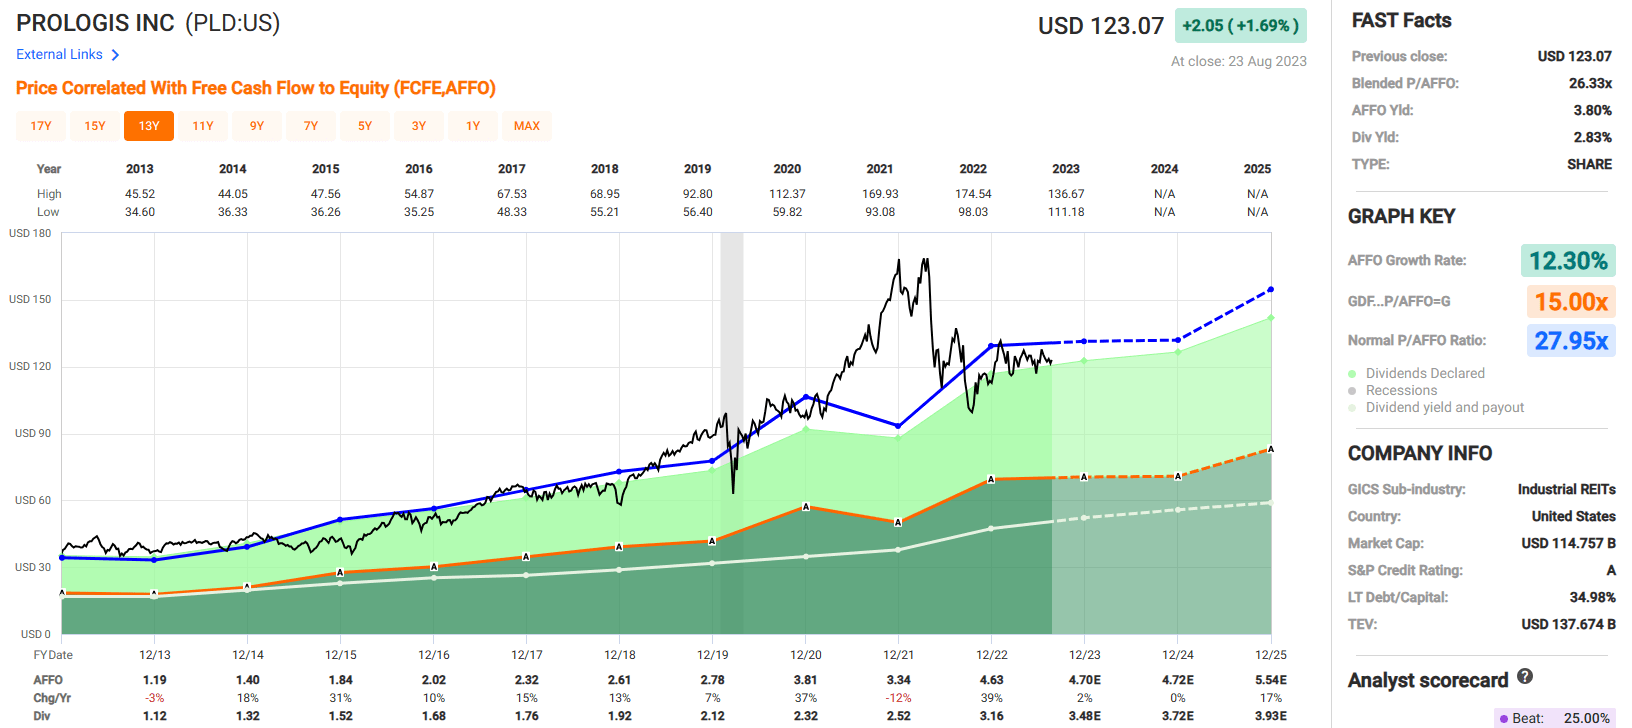The image size is (1632, 728).
Task: Click the 12/20 AFFO marker on orange line
Action: (x=806, y=507)
